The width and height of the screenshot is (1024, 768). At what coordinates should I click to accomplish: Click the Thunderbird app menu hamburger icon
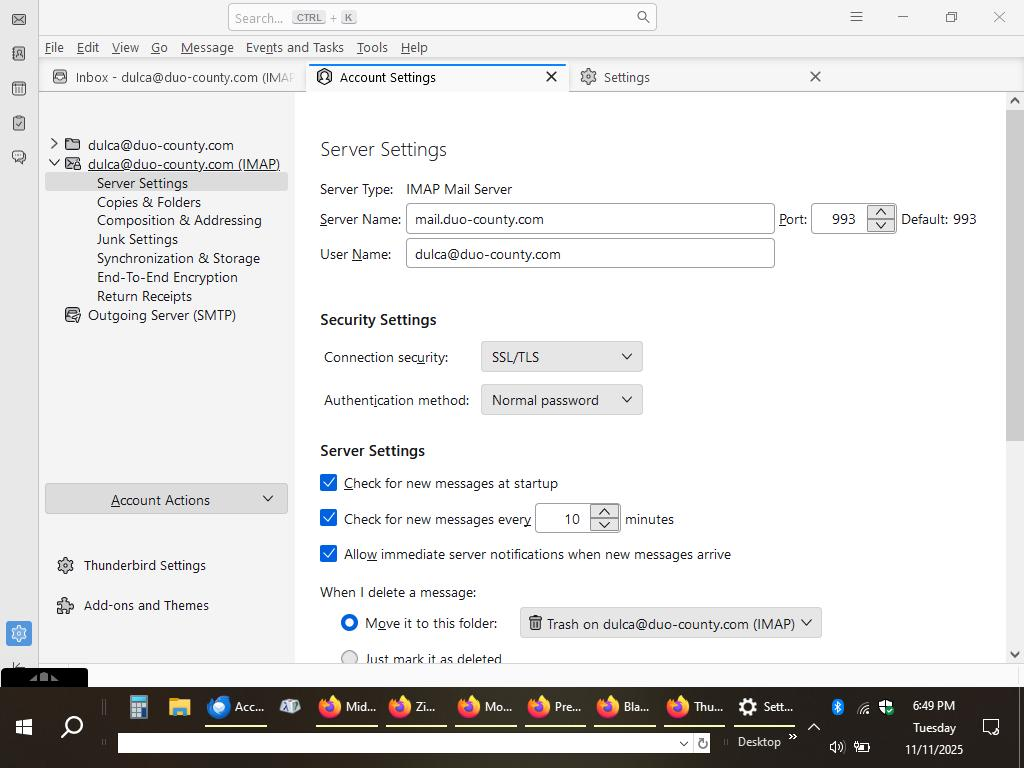(856, 17)
